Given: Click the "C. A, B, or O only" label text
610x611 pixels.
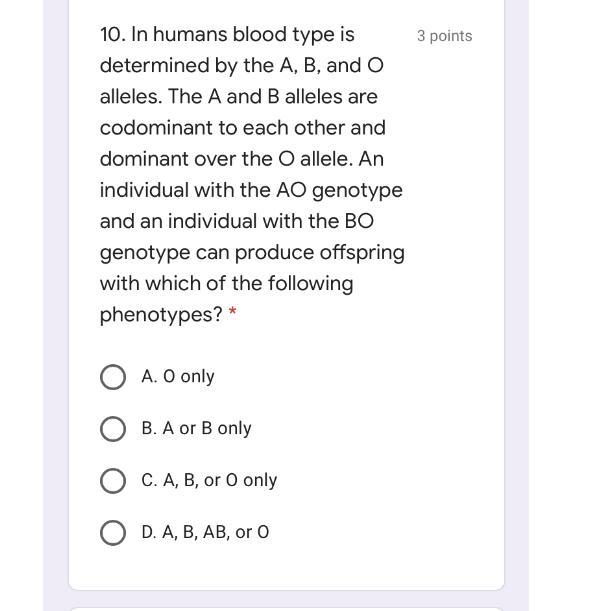Looking at the screenshot, I should [x=209, y=481].
